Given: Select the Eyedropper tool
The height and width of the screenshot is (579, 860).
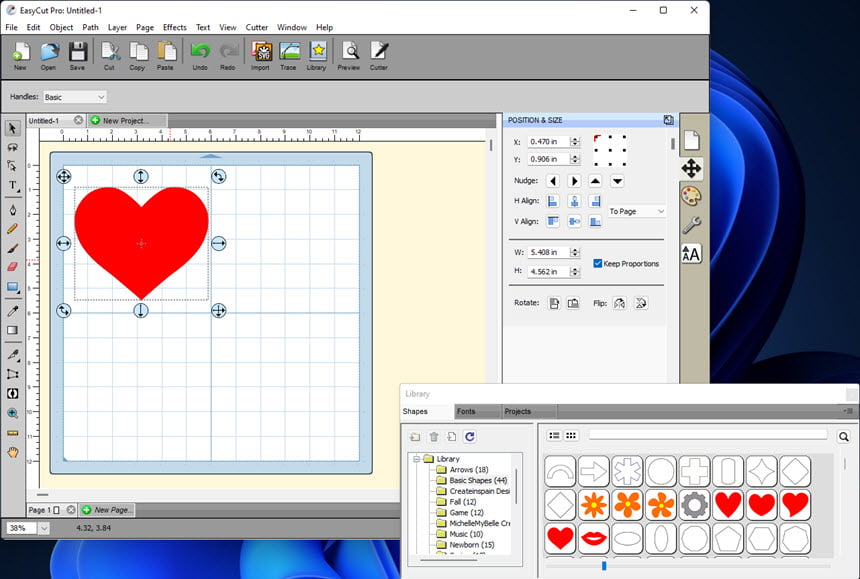Looking at the screenshot, I should tap(12, 311).
